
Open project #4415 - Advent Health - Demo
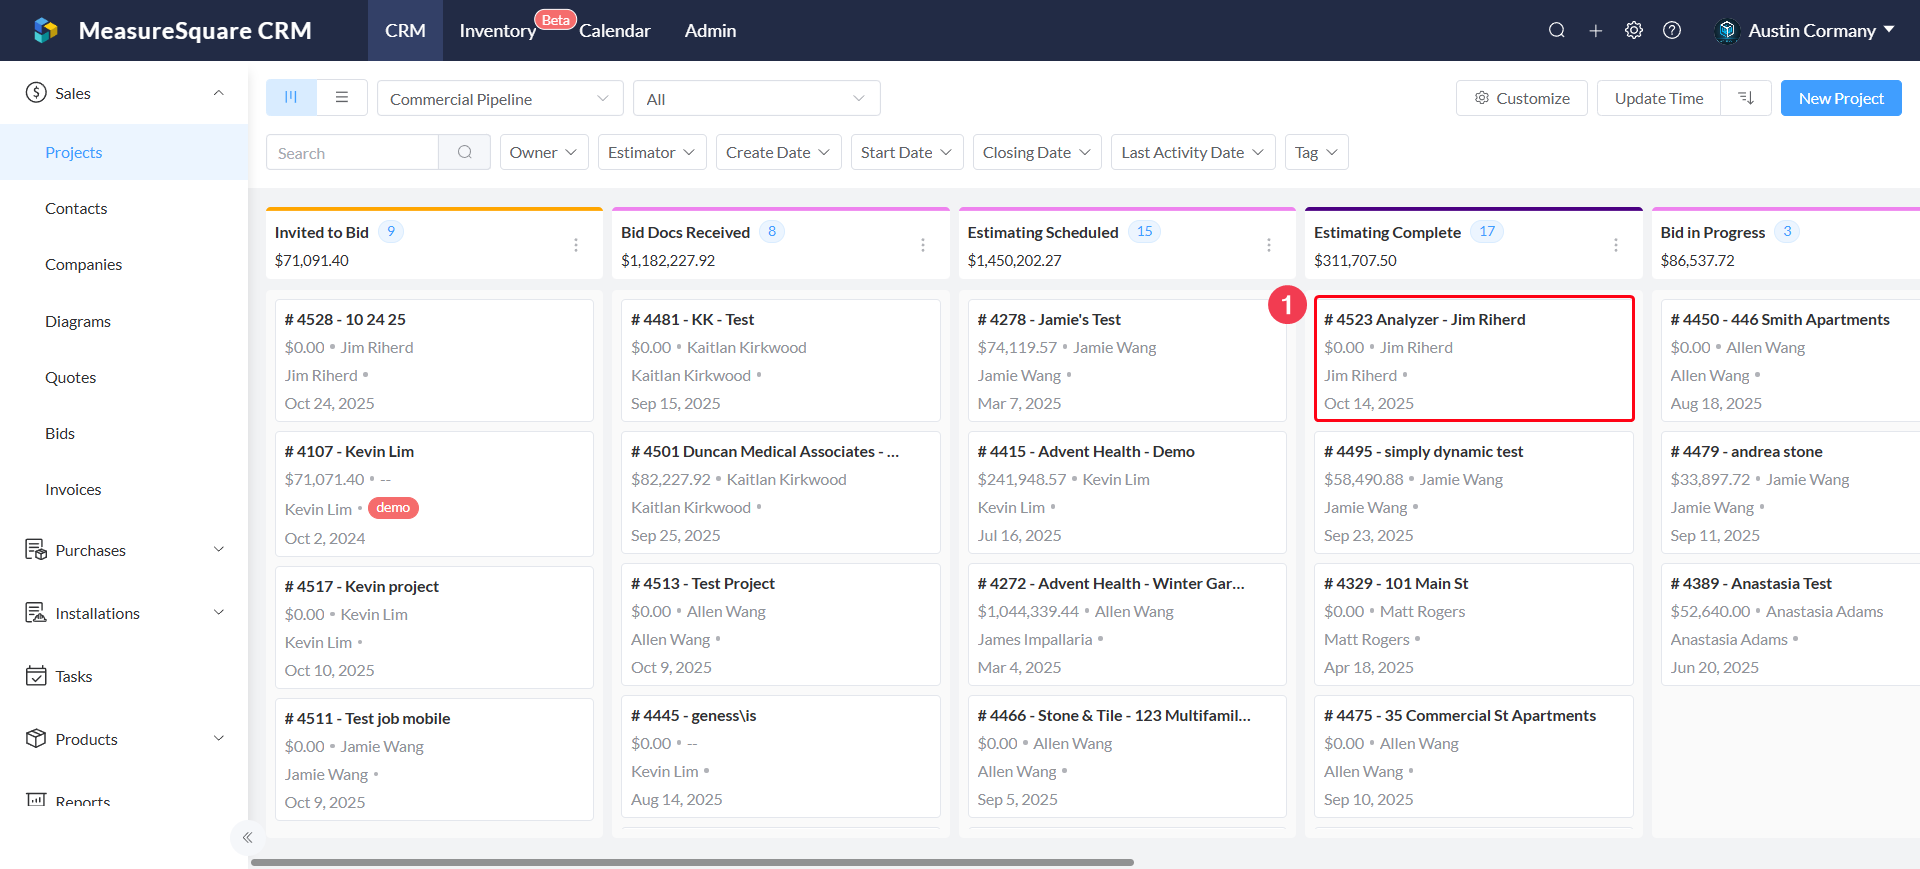click(1127, 492)
